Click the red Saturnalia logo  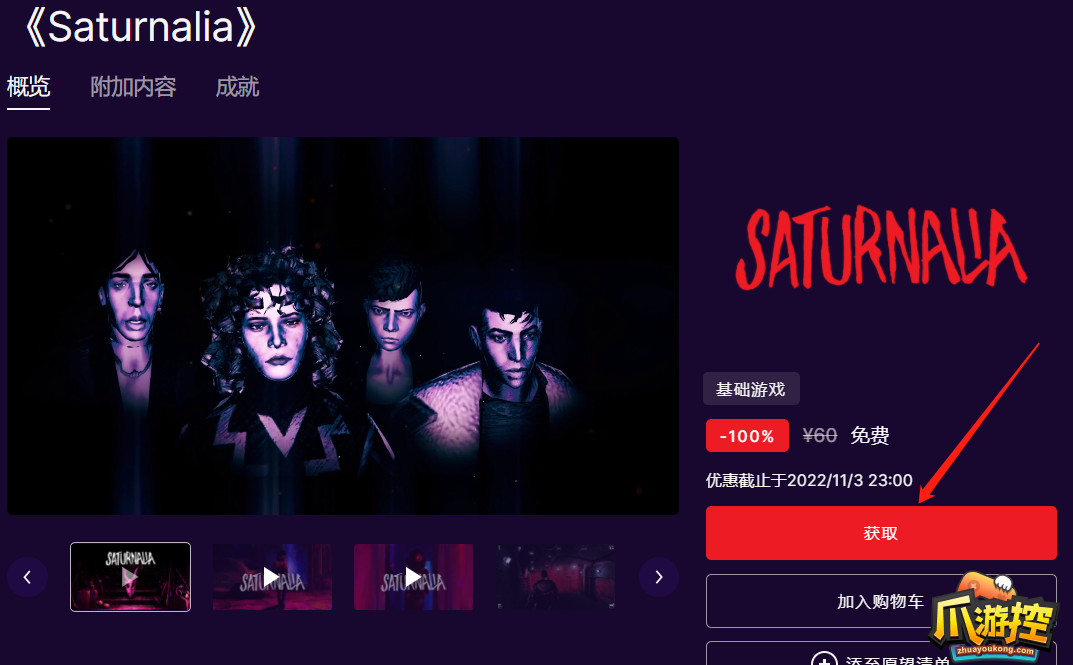[x=881, y=248]
